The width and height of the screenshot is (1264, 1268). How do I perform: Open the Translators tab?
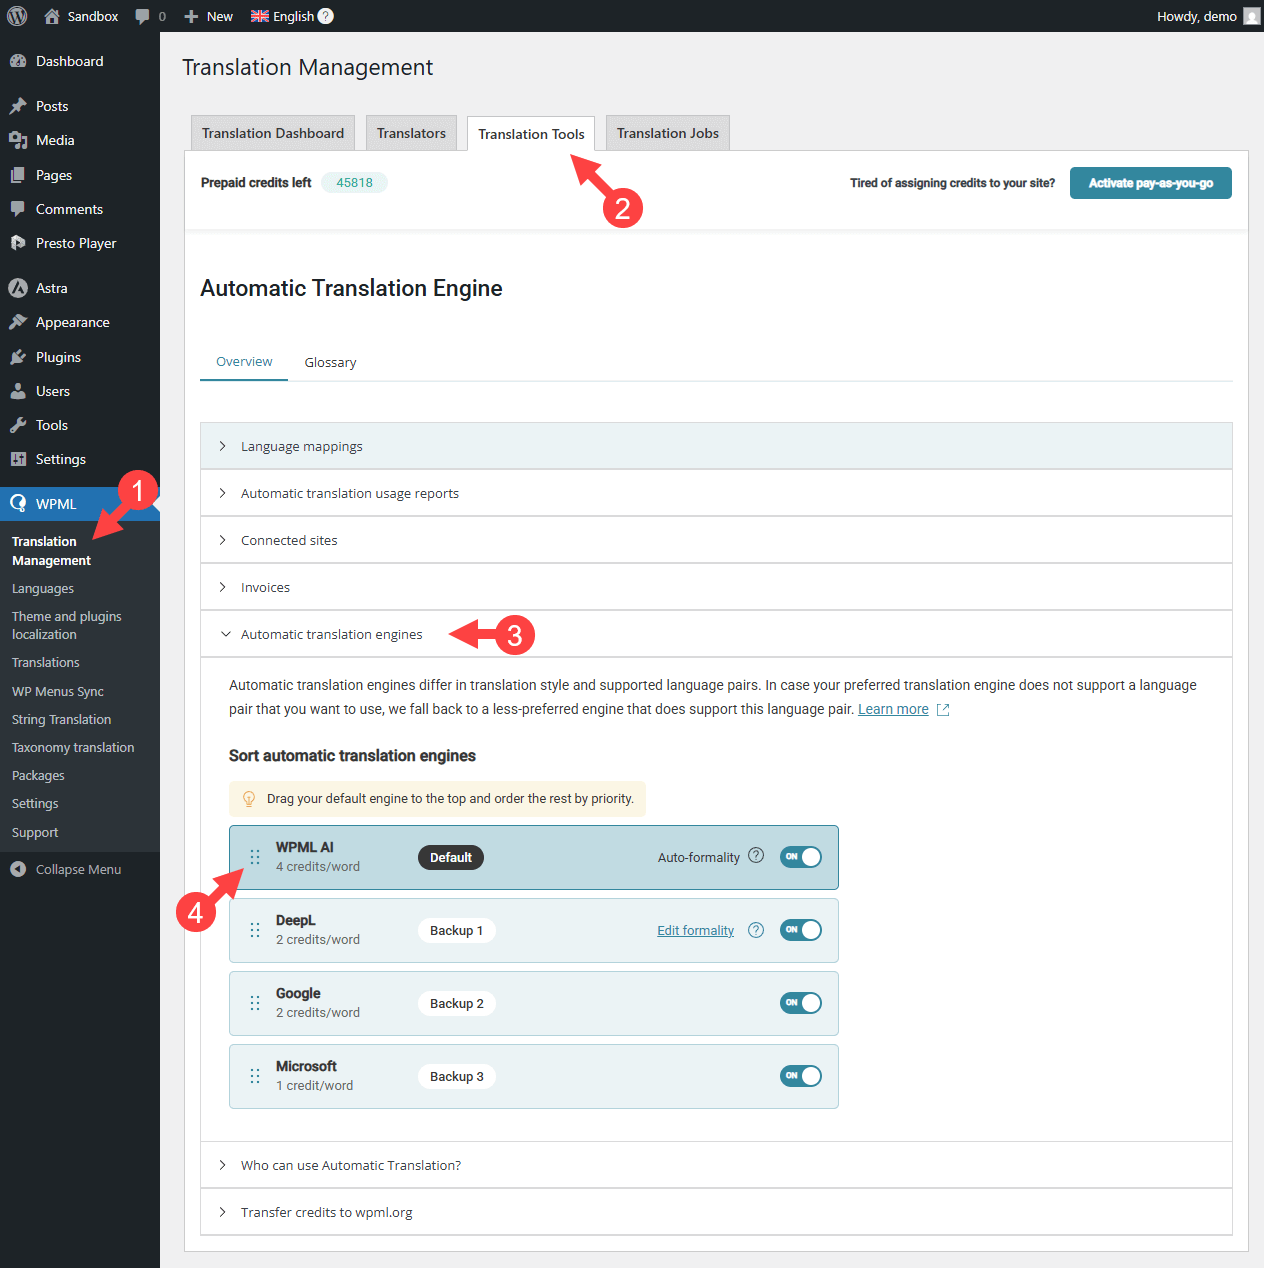(x=411, y=133)
